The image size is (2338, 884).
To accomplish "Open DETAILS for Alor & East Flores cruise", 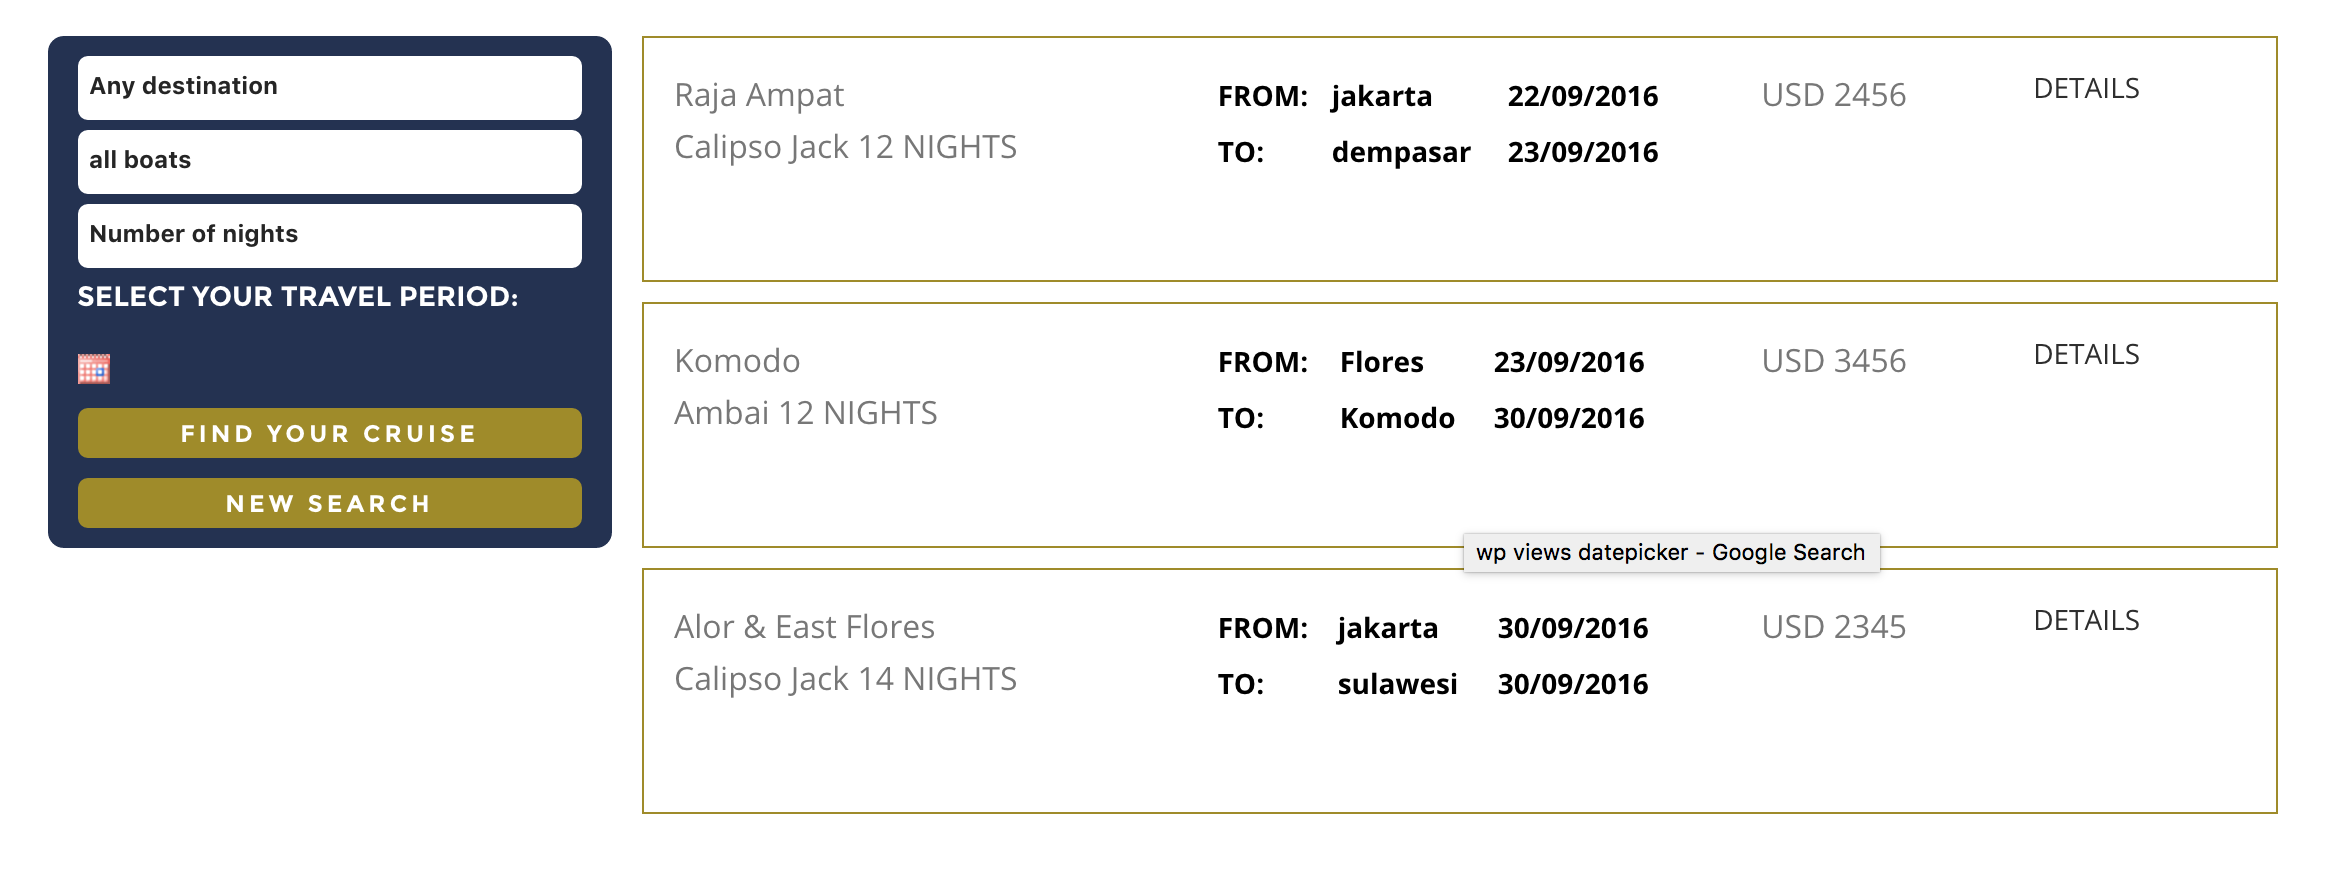I will point(2085,620).
